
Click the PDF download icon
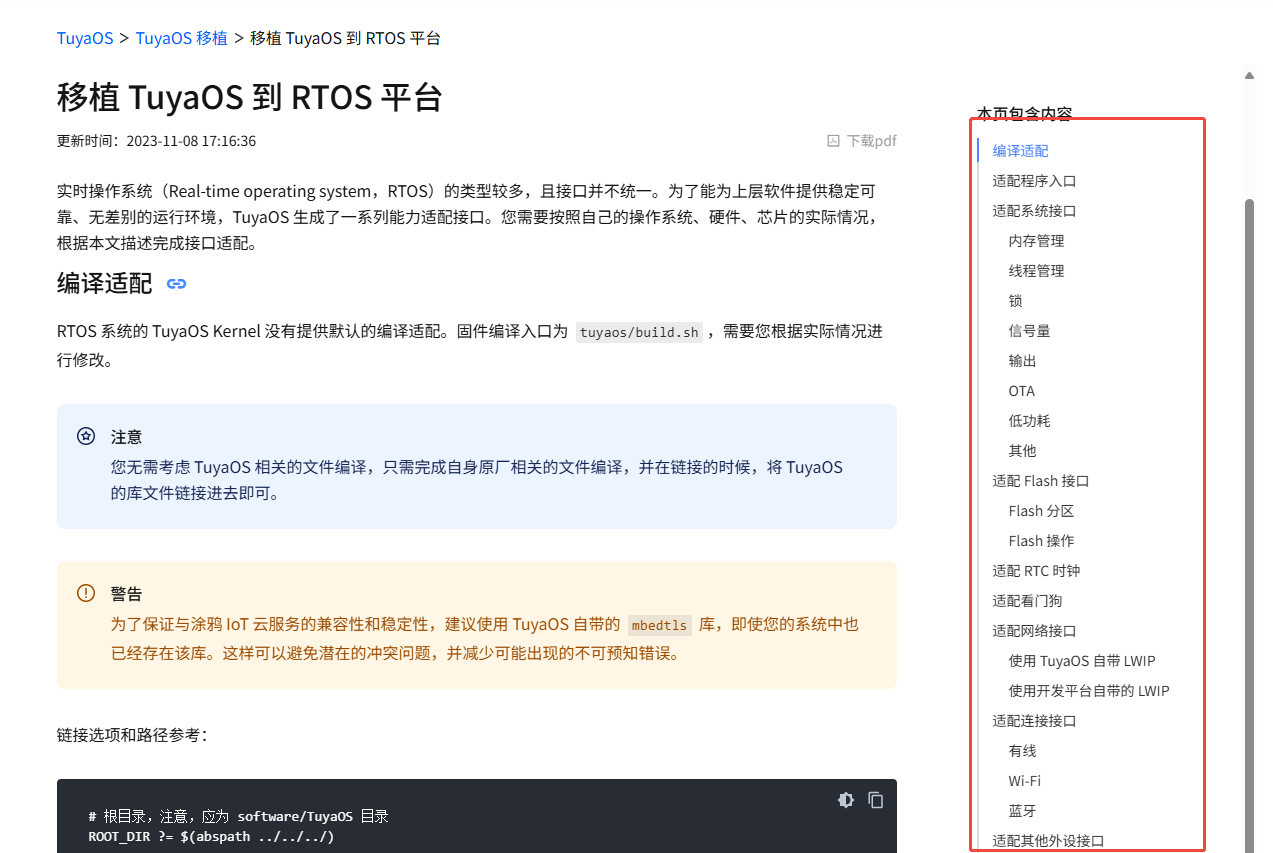click(x=833, y=141)
